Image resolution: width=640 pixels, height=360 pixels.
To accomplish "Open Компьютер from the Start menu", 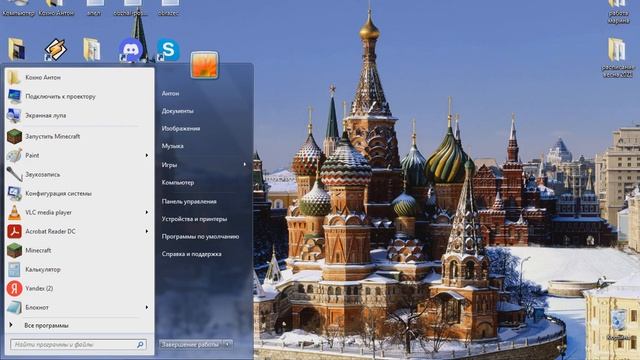I will (178, 182).
